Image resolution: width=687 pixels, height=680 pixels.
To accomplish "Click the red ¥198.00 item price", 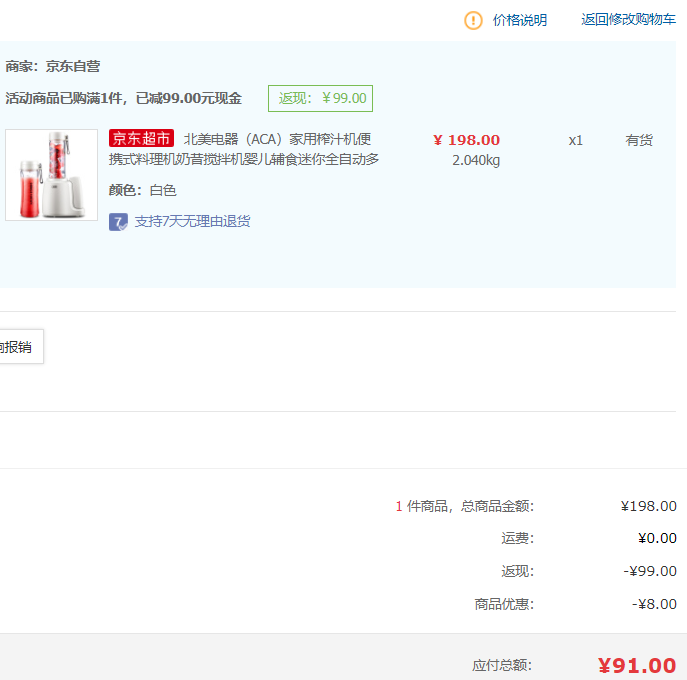I will click(466, 140).
